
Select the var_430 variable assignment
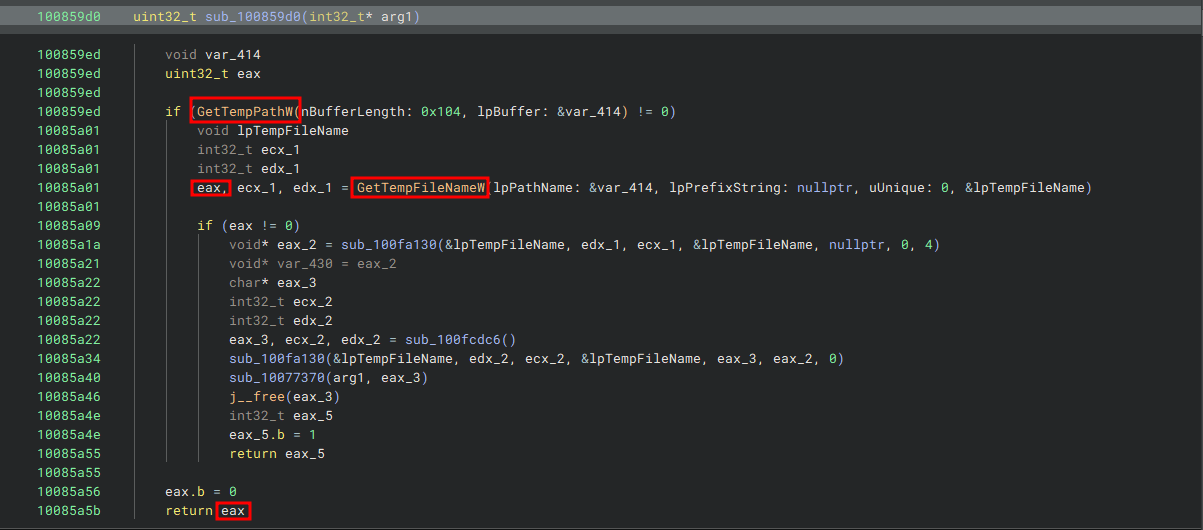[x=313, y=263]
